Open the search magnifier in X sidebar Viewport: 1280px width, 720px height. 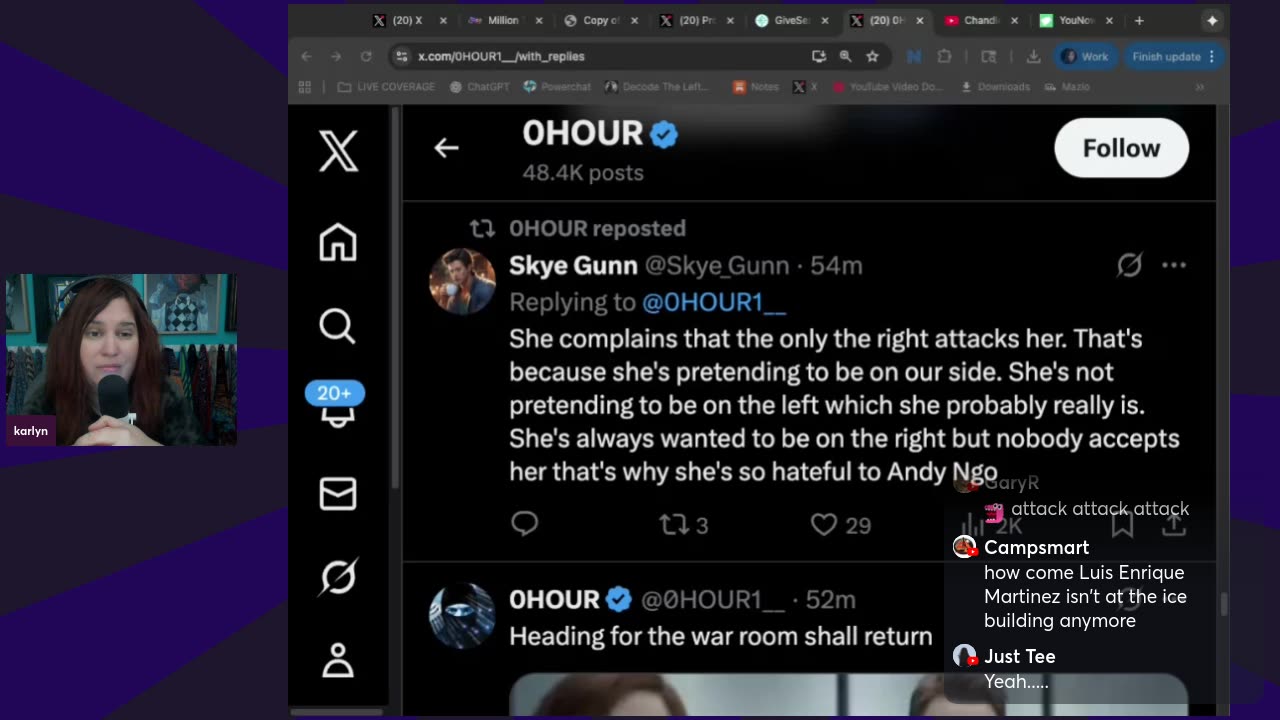[337, 326]
